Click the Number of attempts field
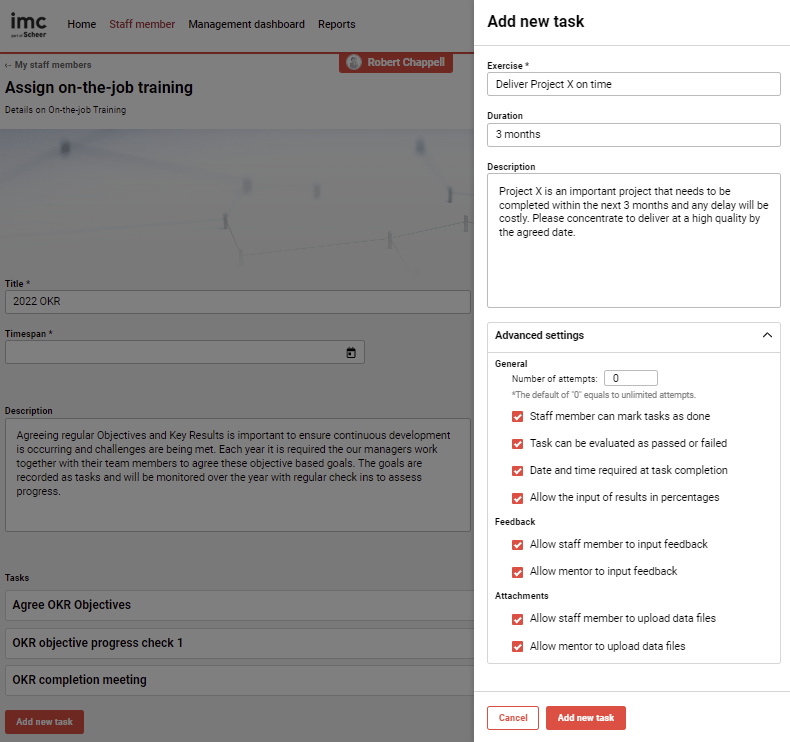Screen dimensions: 790x742 coord(631,378)
